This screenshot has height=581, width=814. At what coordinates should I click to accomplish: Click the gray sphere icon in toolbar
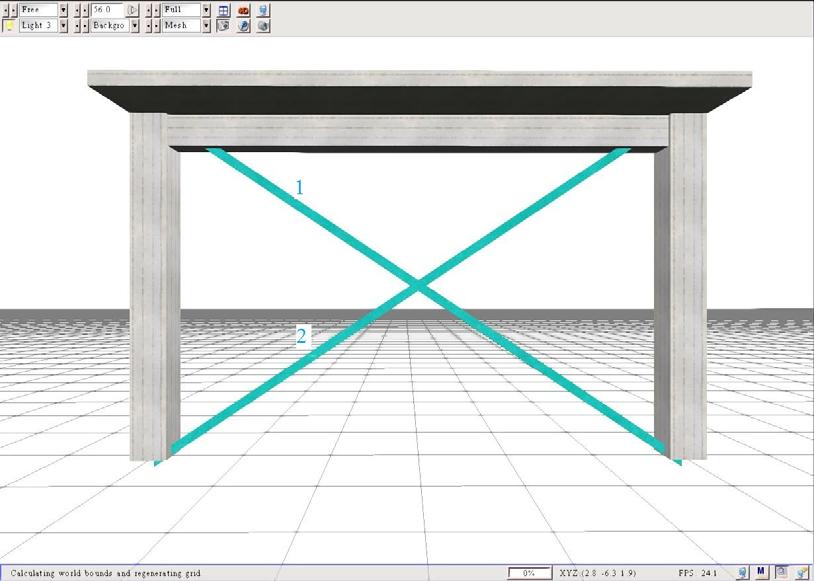(x=263, y=25)
